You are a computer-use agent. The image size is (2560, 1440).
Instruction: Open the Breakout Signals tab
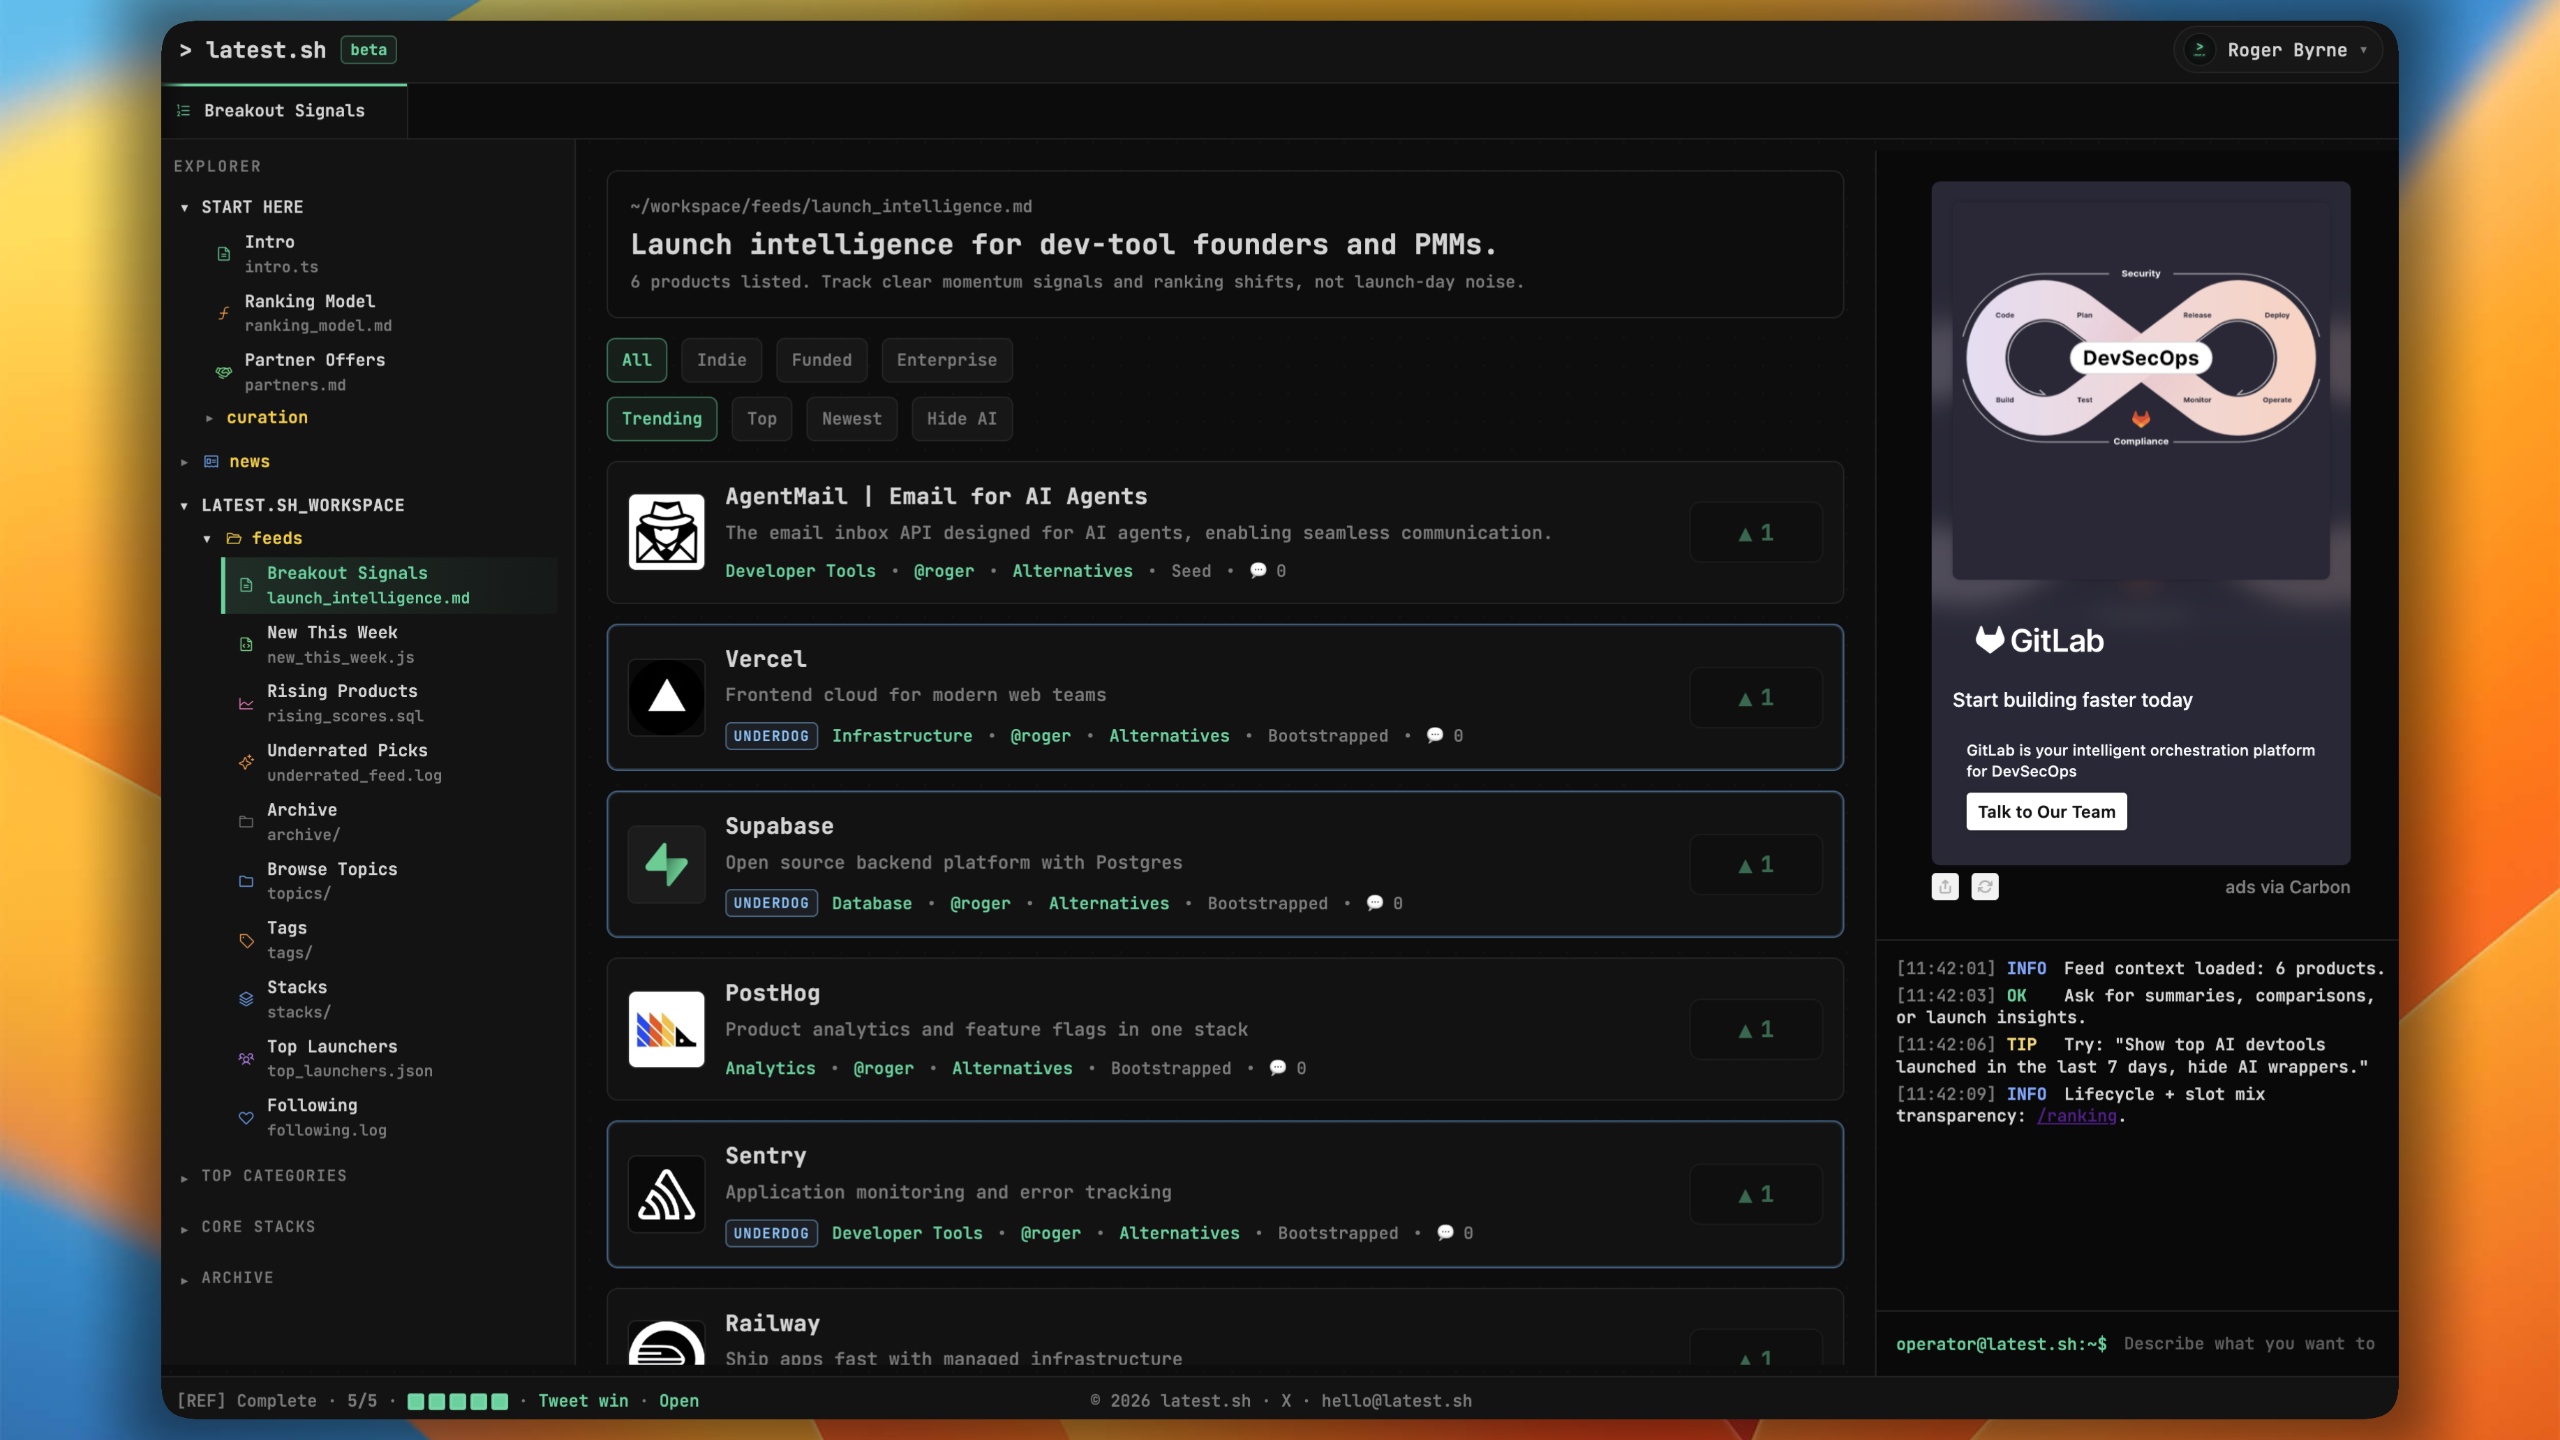pyautogui.click(x=284, y=110)
